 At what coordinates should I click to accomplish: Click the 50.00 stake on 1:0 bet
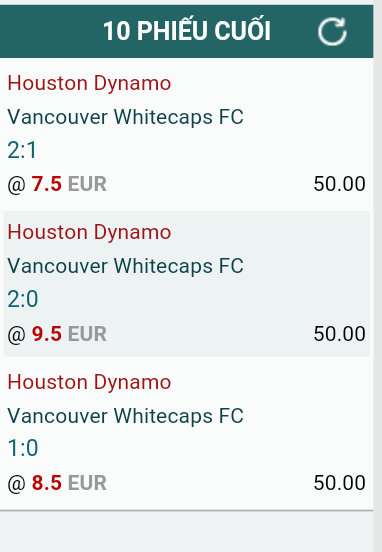[x=339, y=483]
